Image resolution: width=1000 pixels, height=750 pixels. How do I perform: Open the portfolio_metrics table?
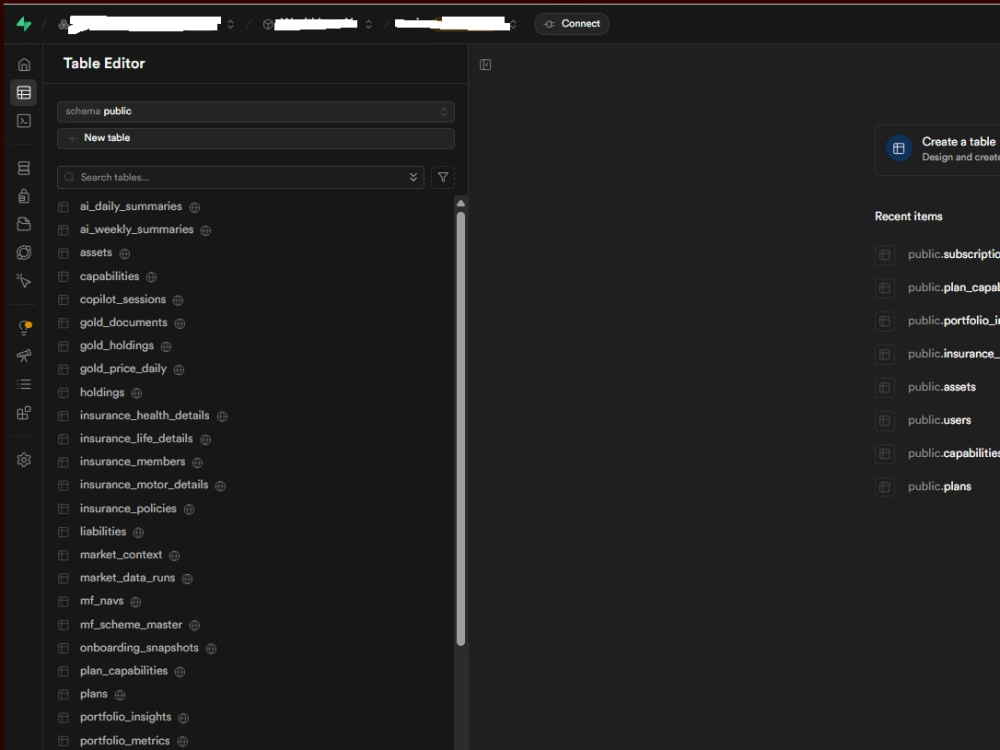[x=124, y=740]
